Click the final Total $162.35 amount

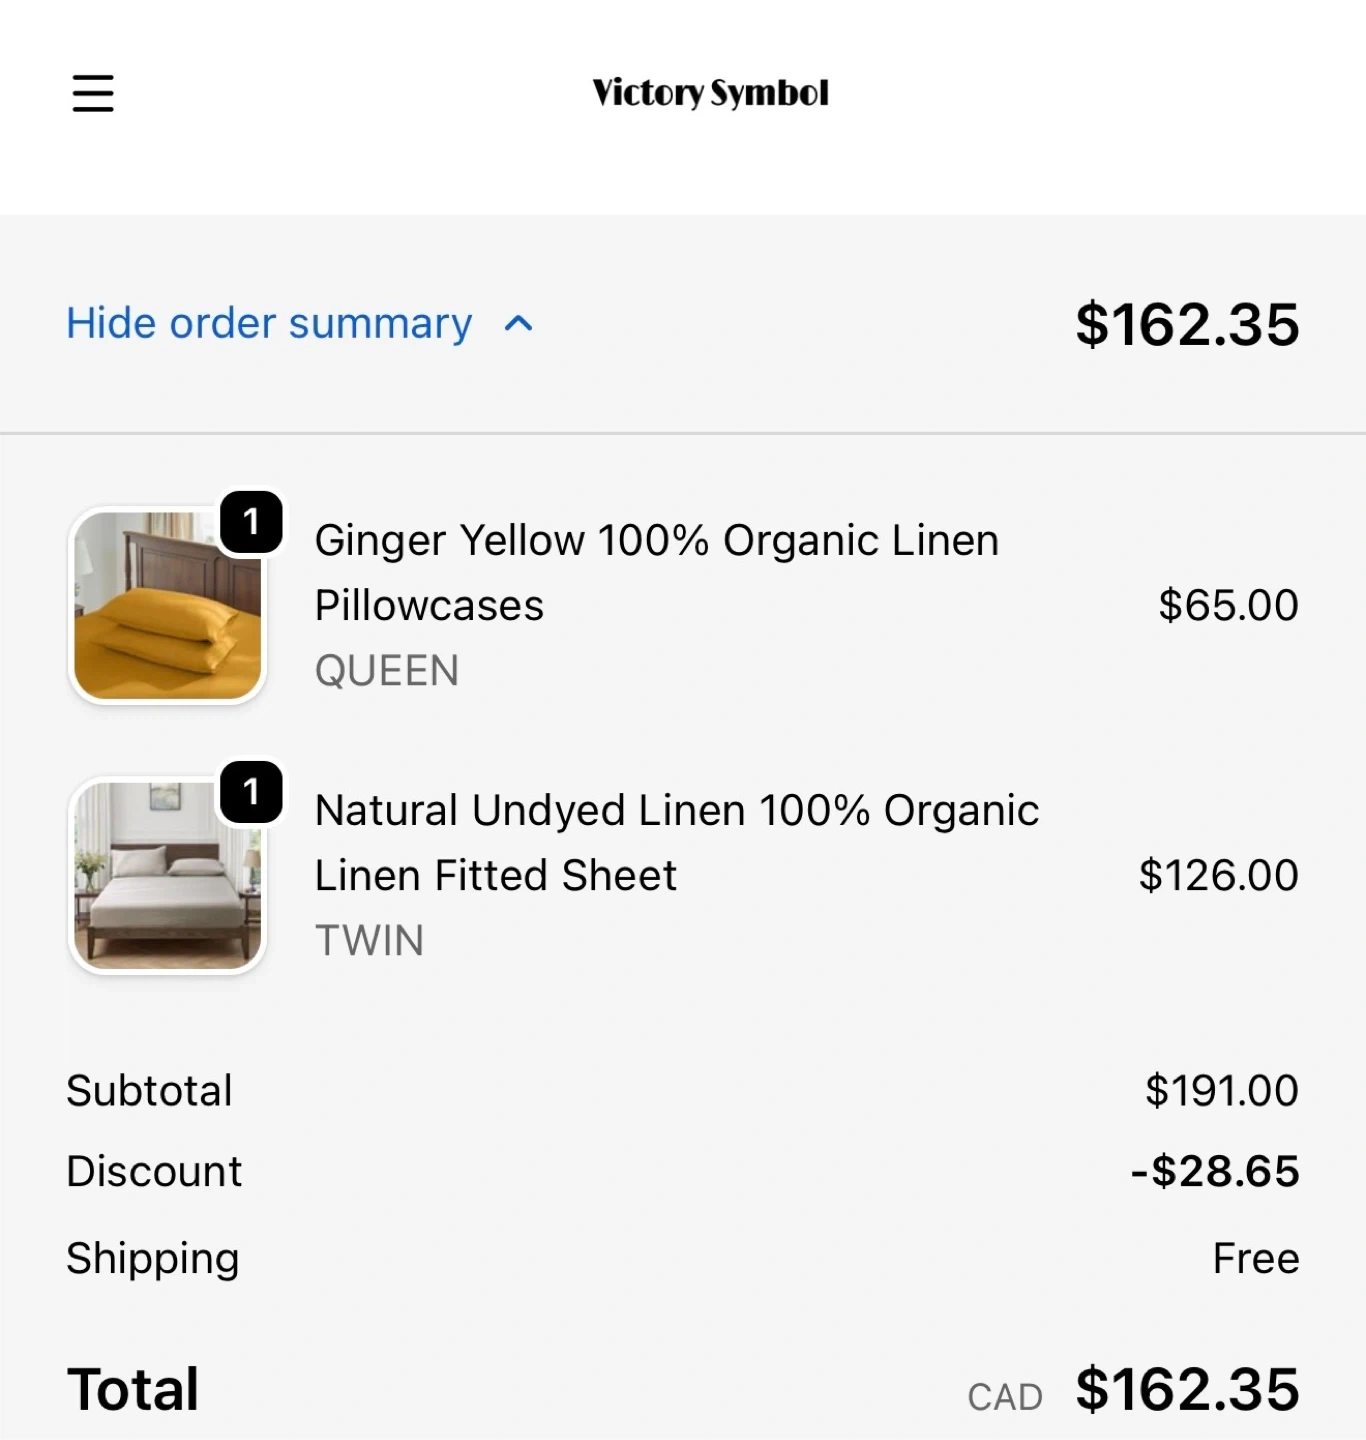[x=1187, y=1390]
